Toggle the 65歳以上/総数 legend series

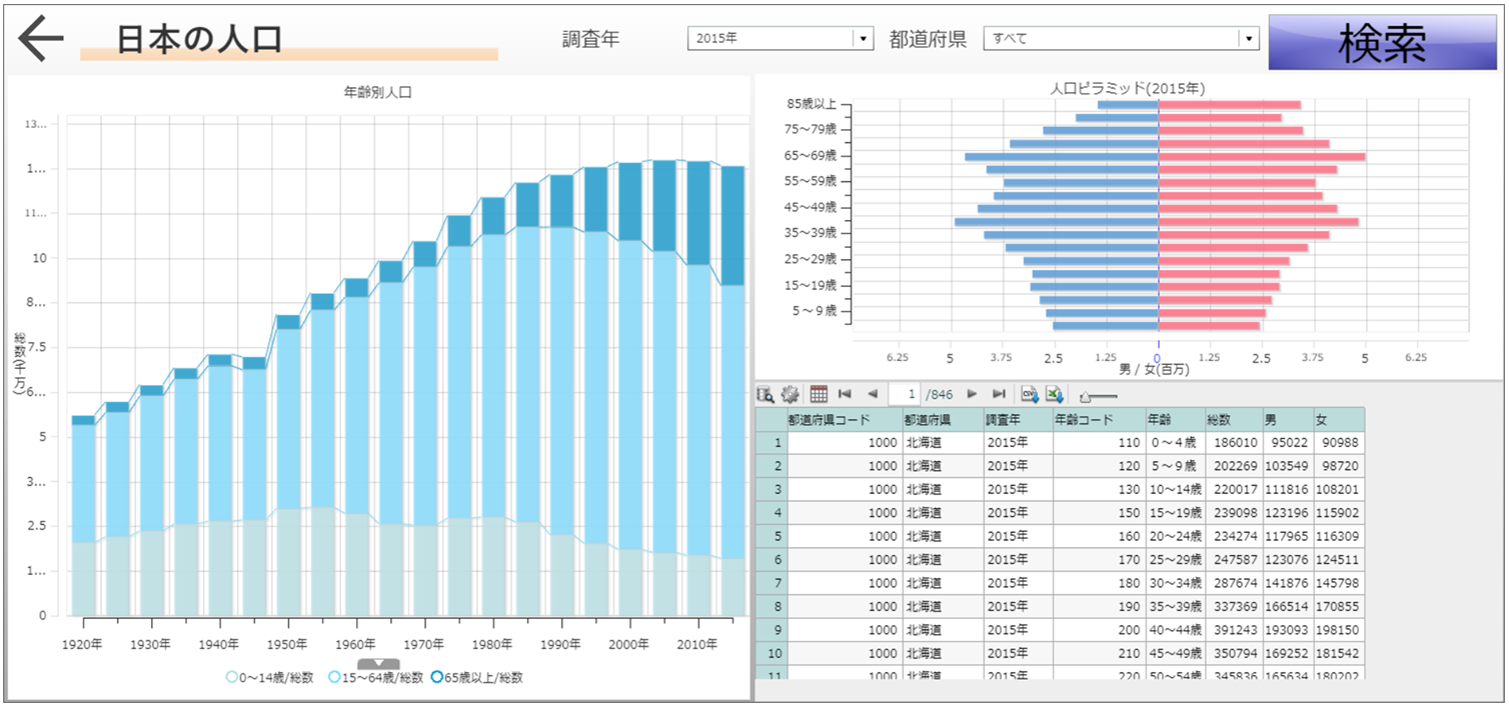[x=477, y=678]
